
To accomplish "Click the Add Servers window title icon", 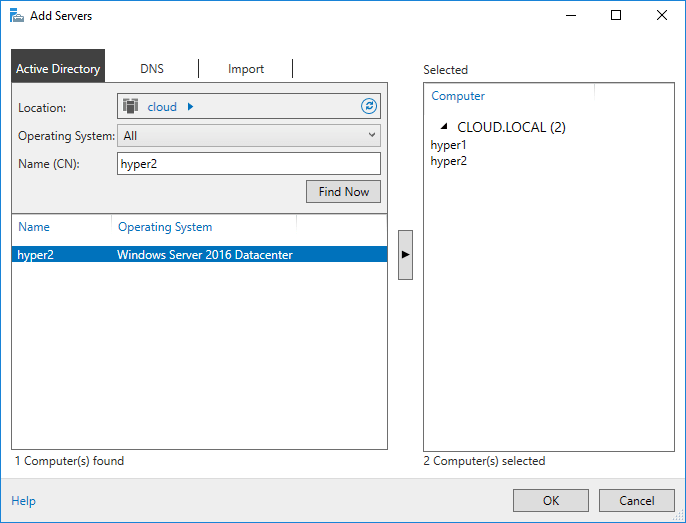I will (x=17, y=15).
